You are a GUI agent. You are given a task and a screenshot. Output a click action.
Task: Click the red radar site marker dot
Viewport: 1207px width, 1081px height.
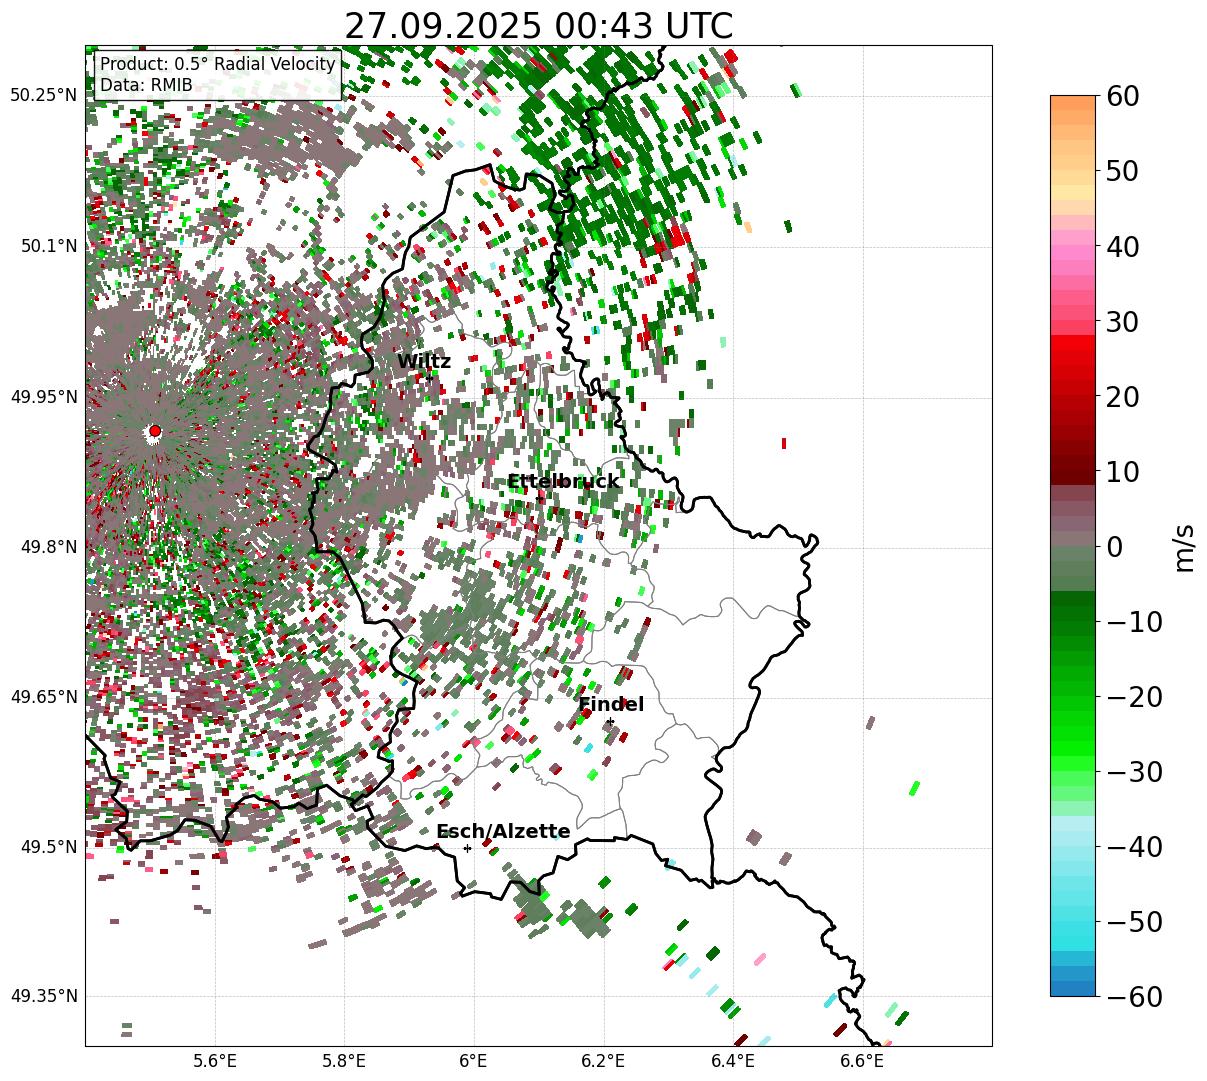tap(155, 431)
